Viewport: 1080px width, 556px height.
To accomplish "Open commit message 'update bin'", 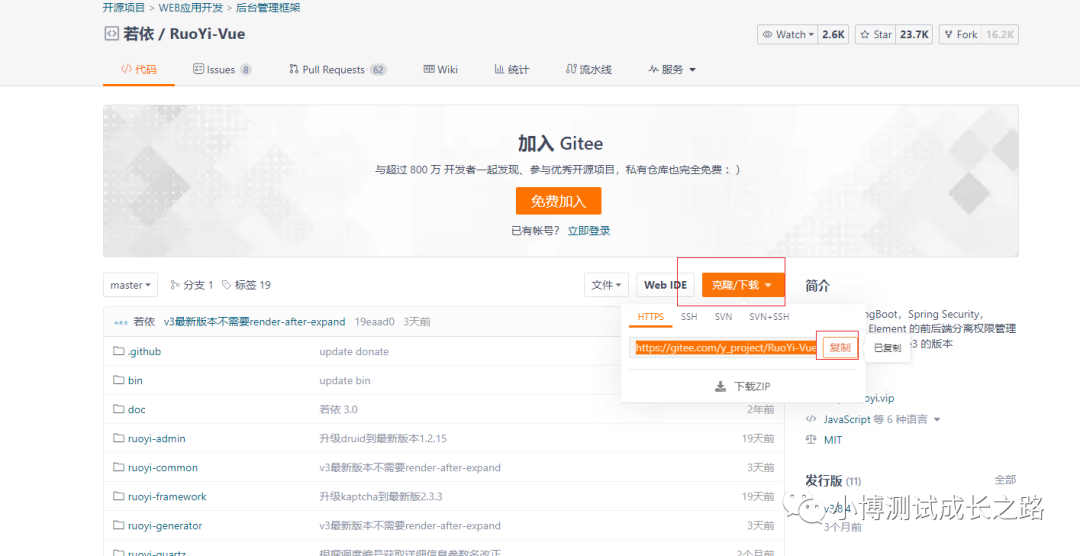I will point(344,380).
